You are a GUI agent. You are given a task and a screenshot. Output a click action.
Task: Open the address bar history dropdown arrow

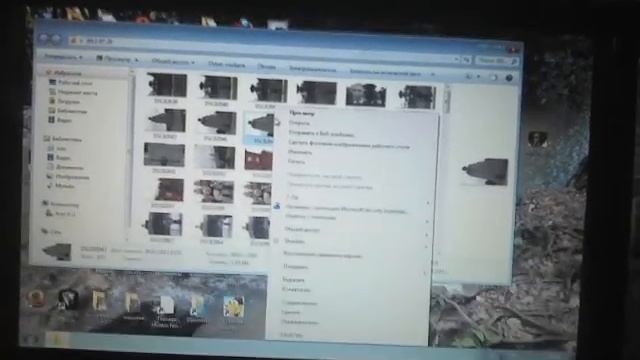click(x=456, y=59)
